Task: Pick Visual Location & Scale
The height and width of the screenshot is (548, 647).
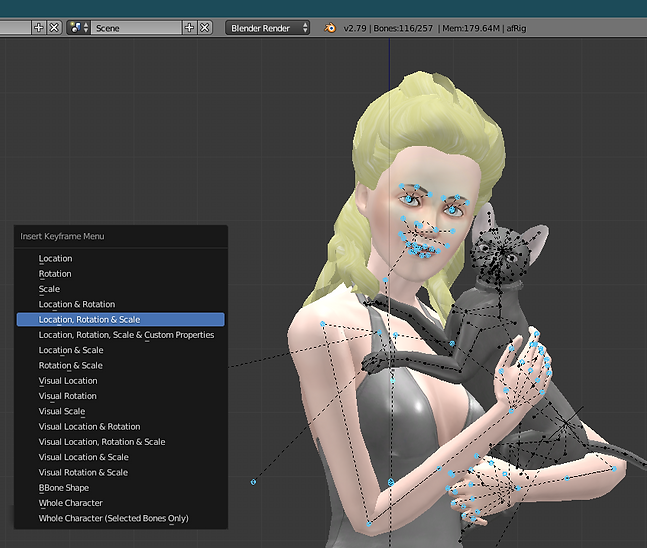Action: click(x=120, y=457)
